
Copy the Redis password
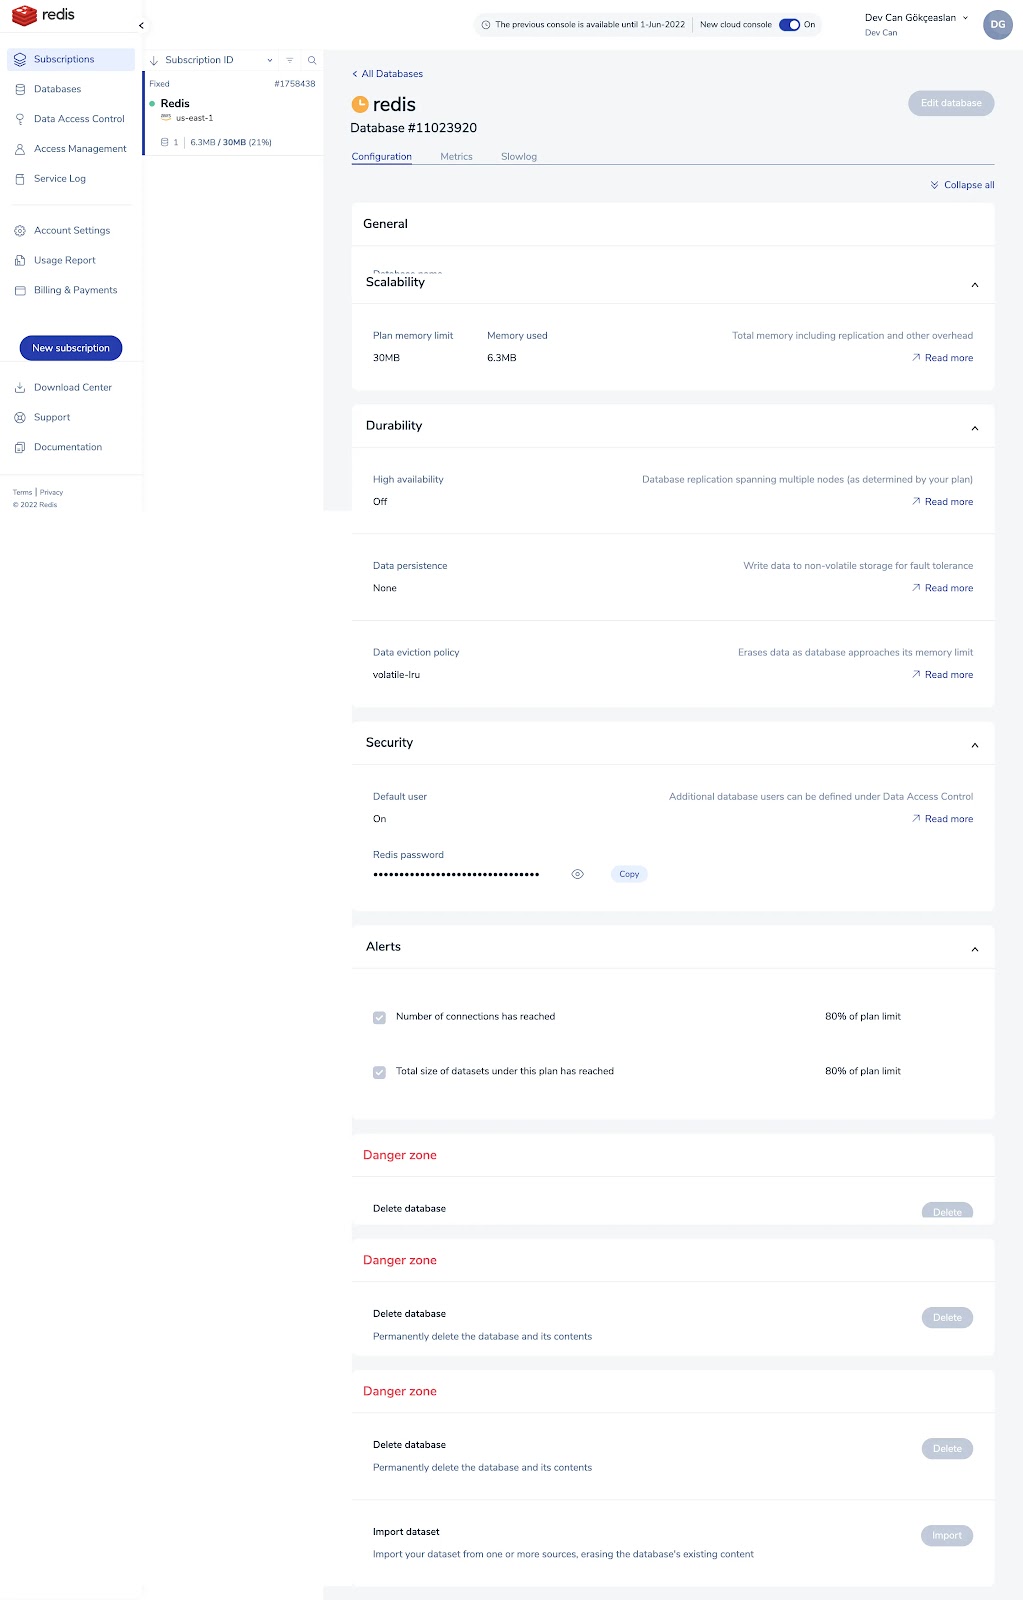point(629,874)
